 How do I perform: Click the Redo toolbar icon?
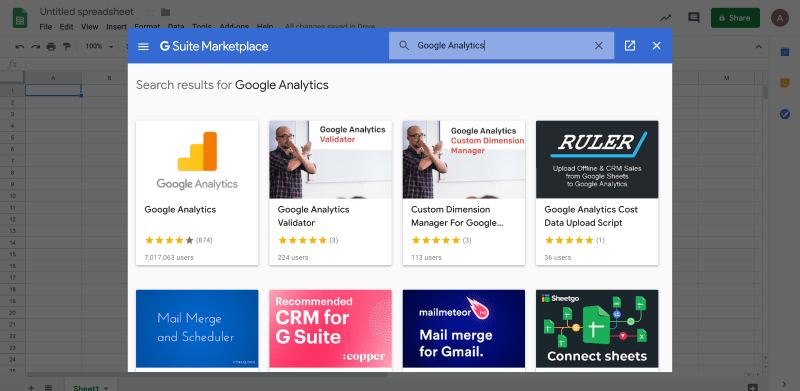(35, 46)
